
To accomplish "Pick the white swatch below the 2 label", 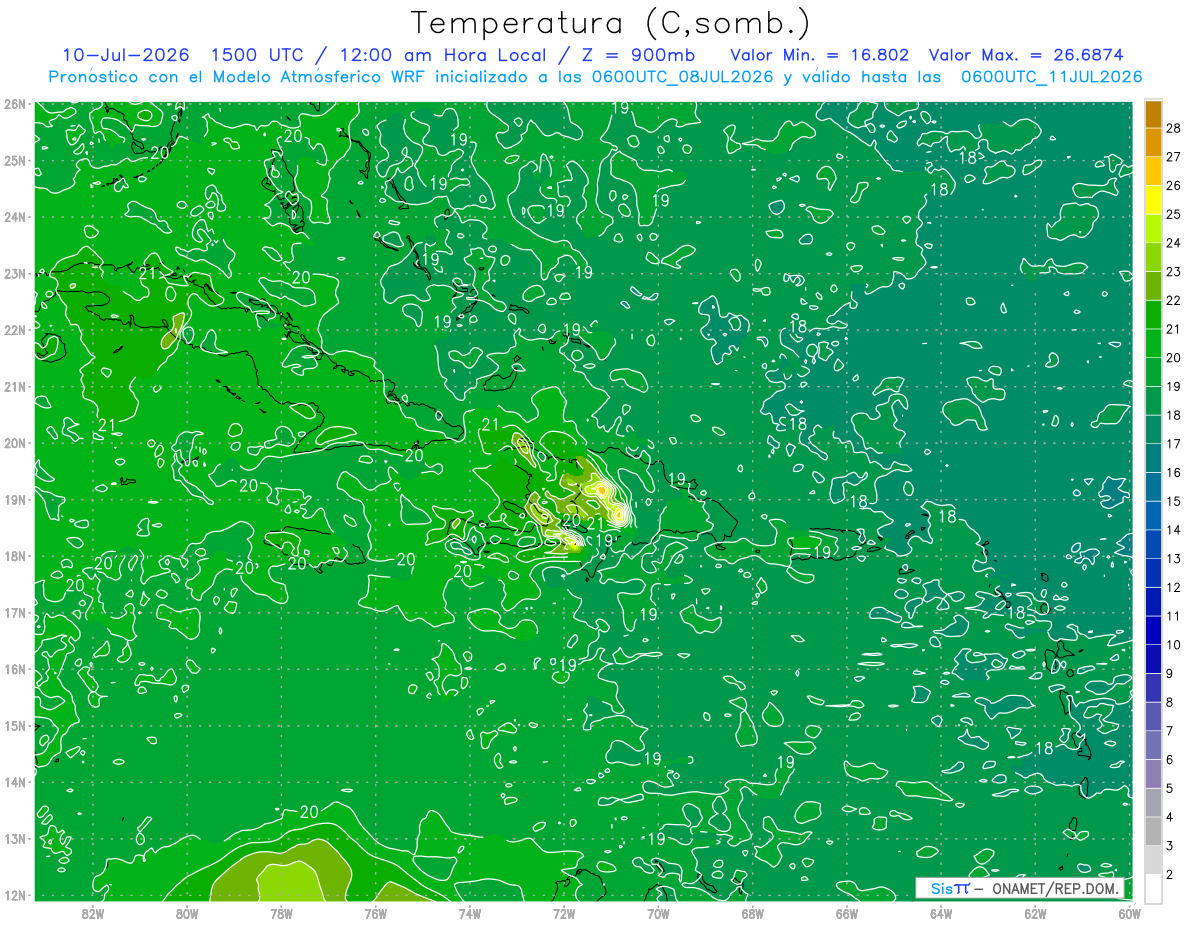I will [1153, 887].
